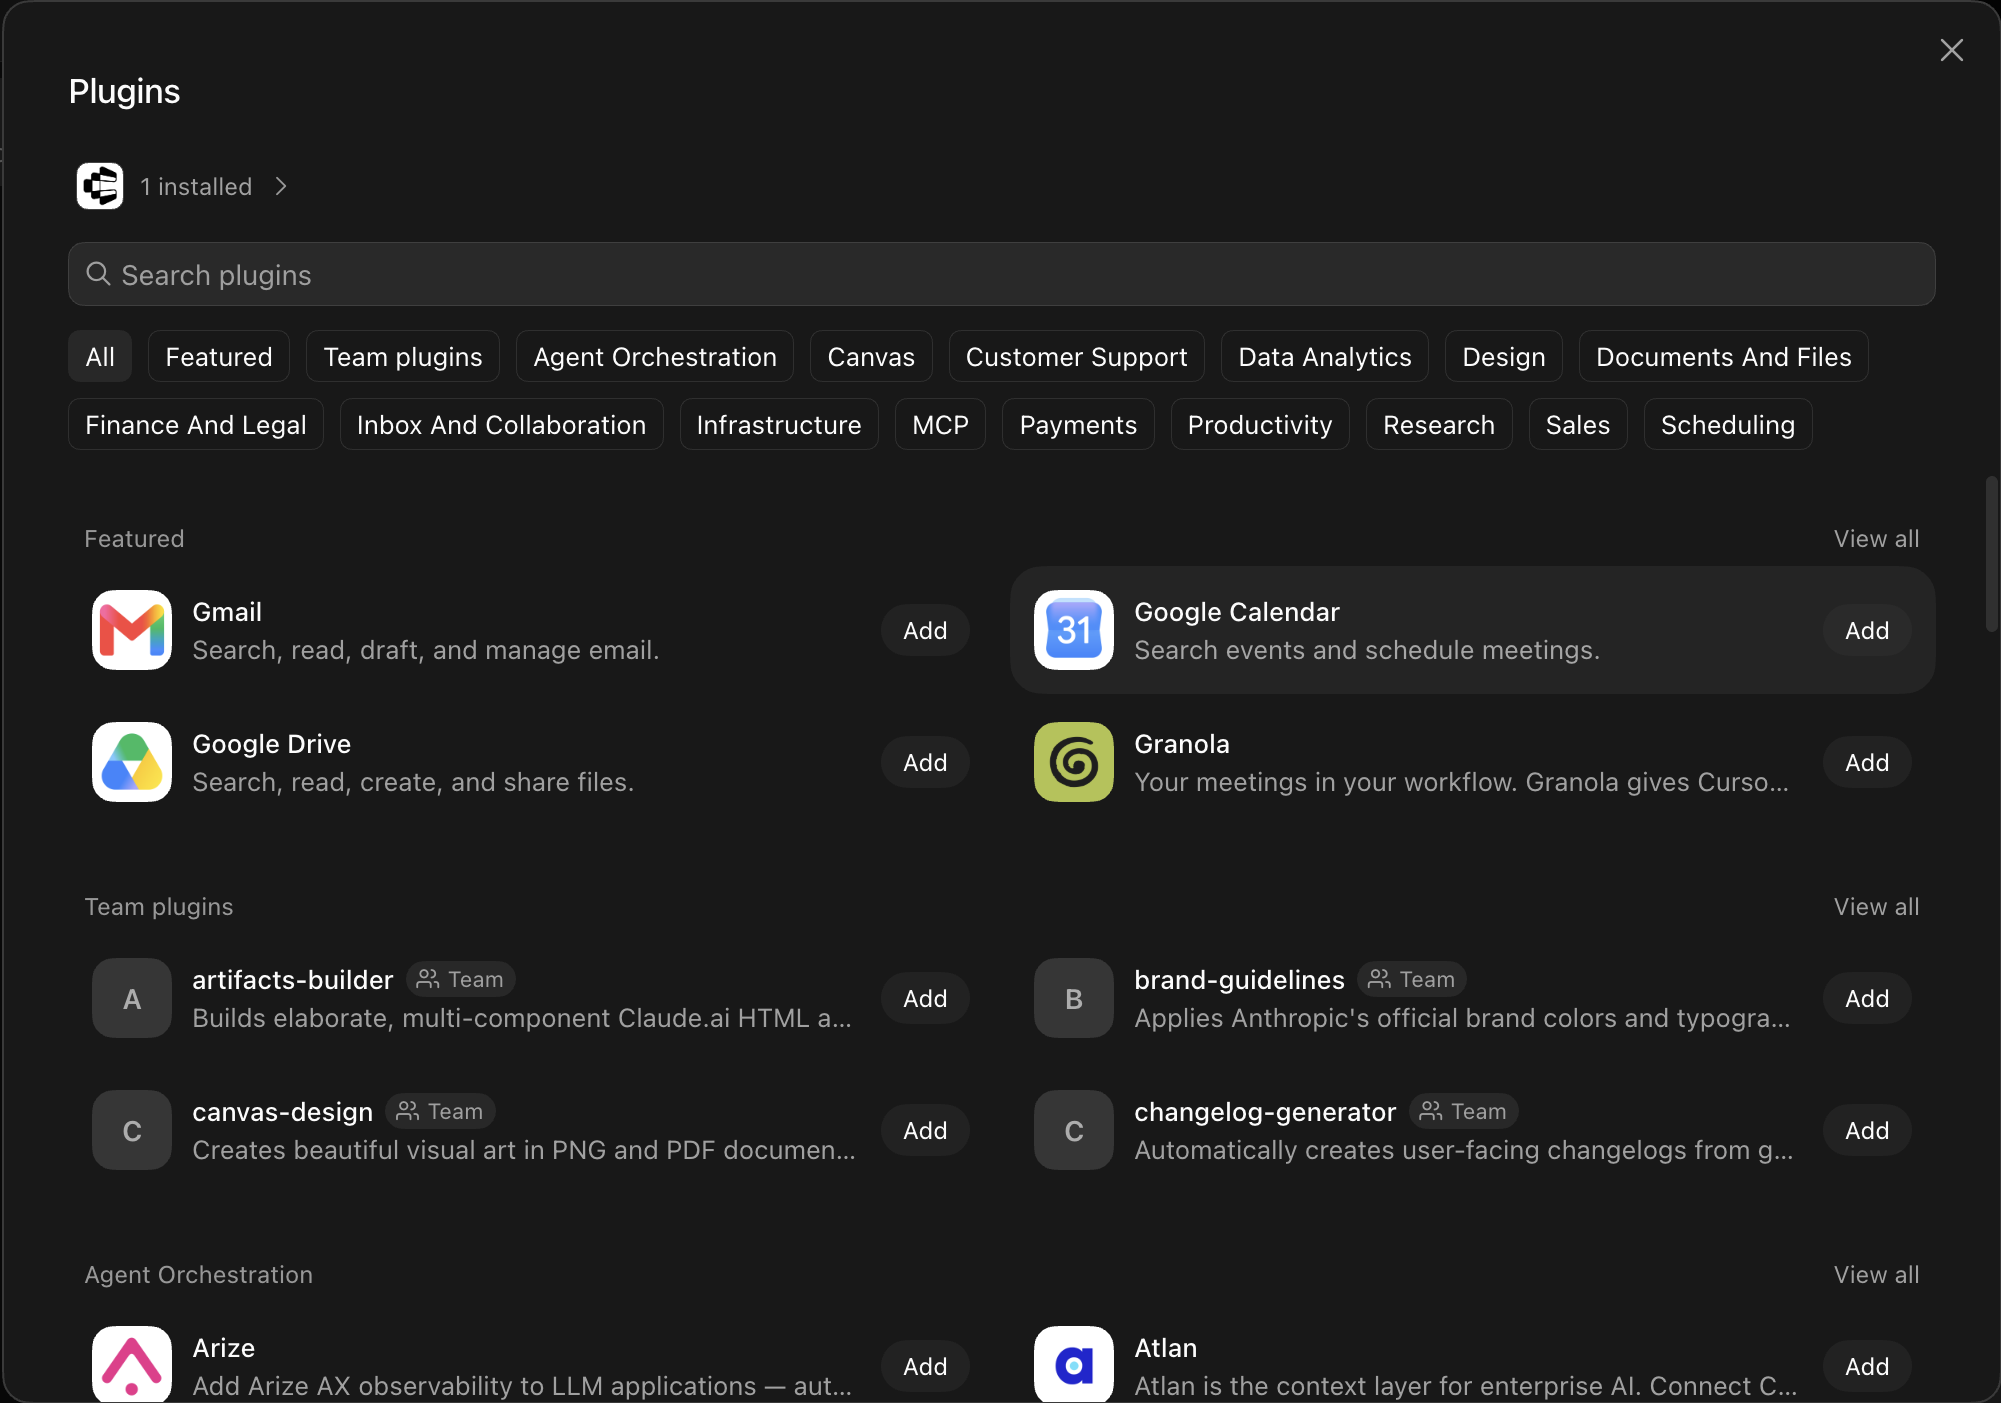Filter by Documents And Files

[1724, 357]
